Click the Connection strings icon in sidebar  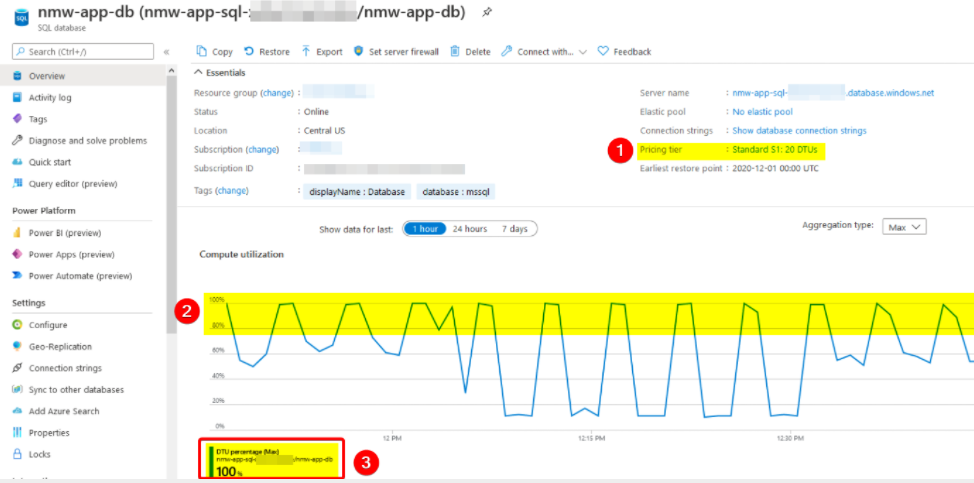pyautogui.click(x=17, y=368)
